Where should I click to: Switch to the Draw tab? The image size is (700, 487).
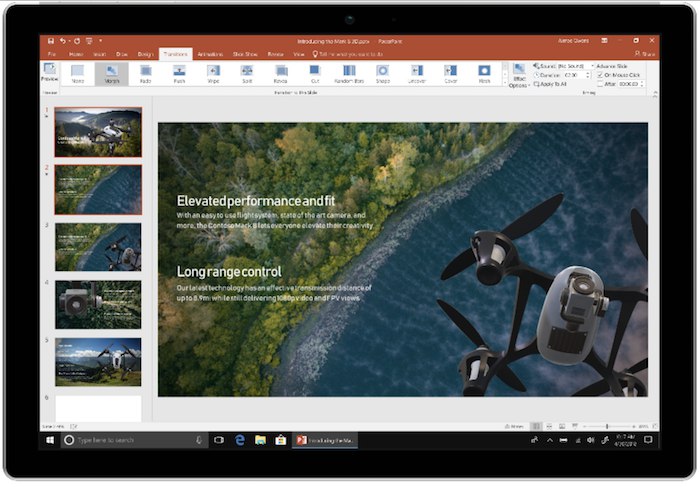(122, 54)
